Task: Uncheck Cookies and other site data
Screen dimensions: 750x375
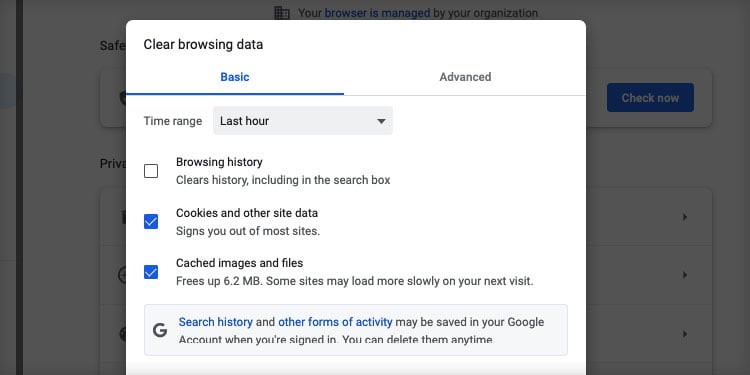Action: (x=151, y=221)
